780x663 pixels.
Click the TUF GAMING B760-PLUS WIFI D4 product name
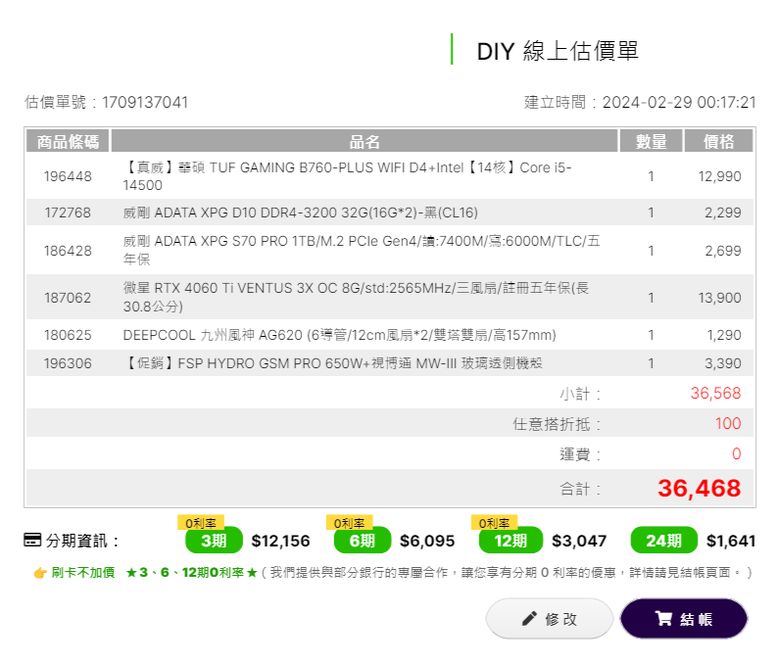point(347,176)
